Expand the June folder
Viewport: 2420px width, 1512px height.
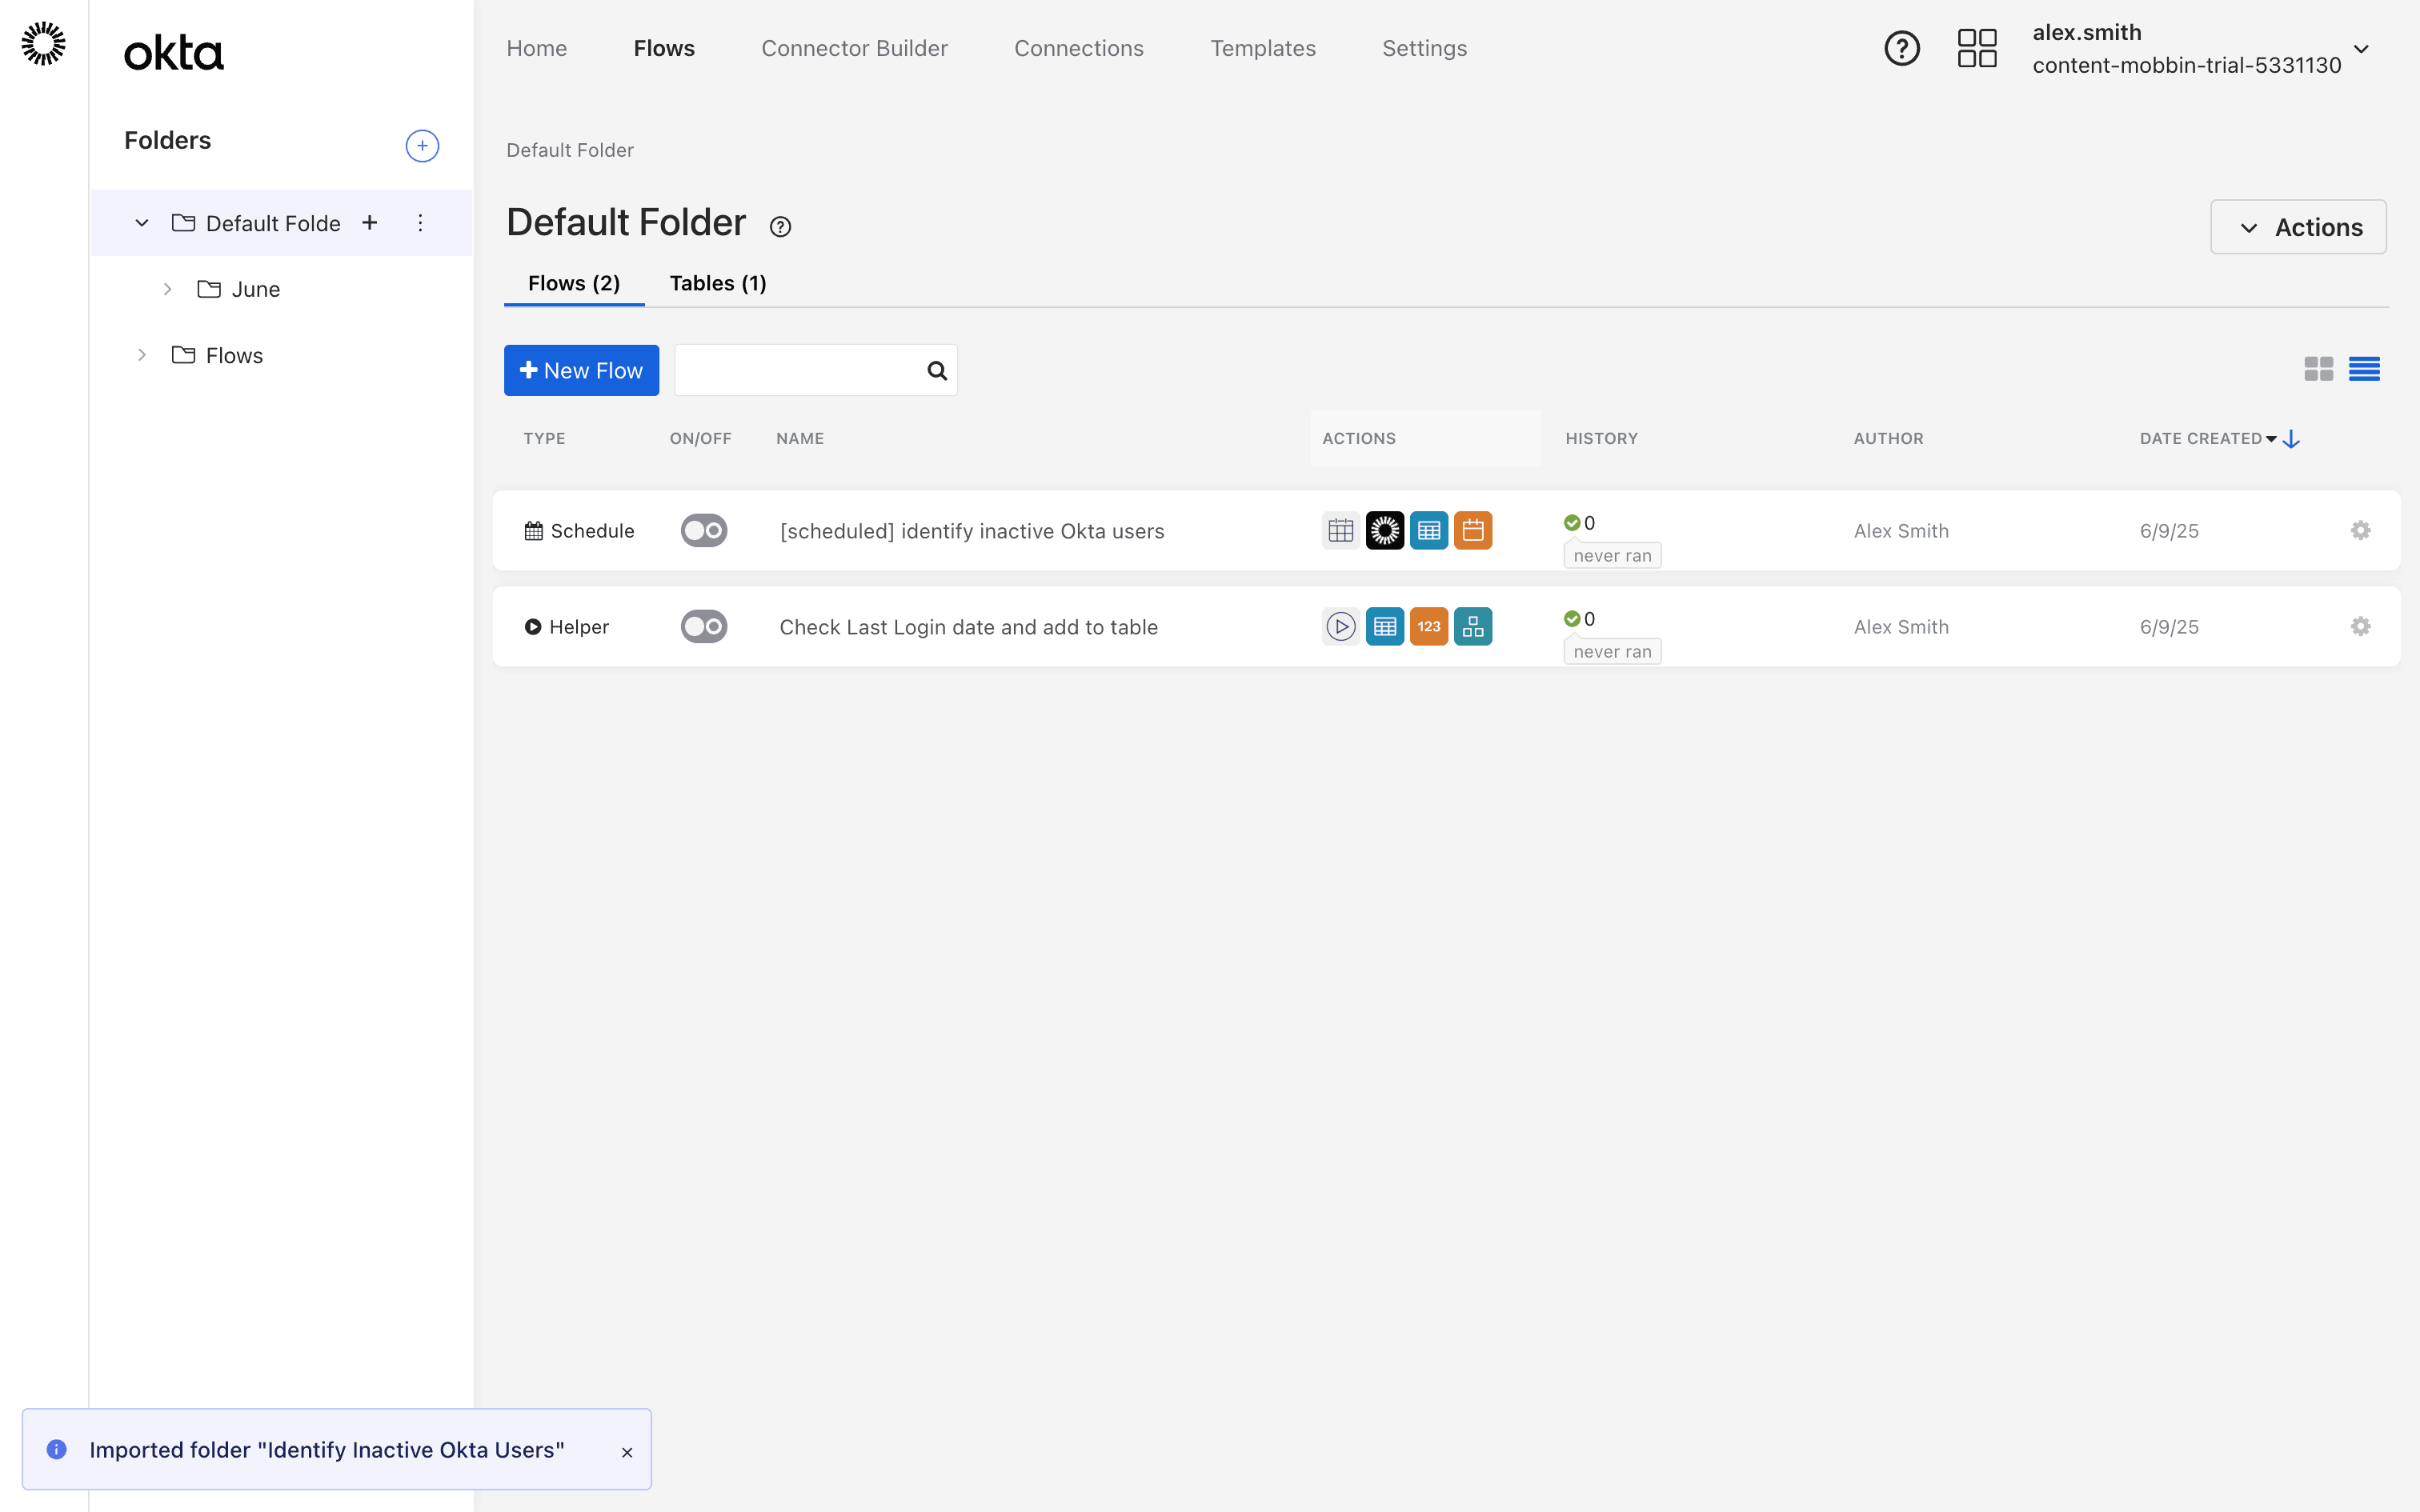(x=167, y=289)
